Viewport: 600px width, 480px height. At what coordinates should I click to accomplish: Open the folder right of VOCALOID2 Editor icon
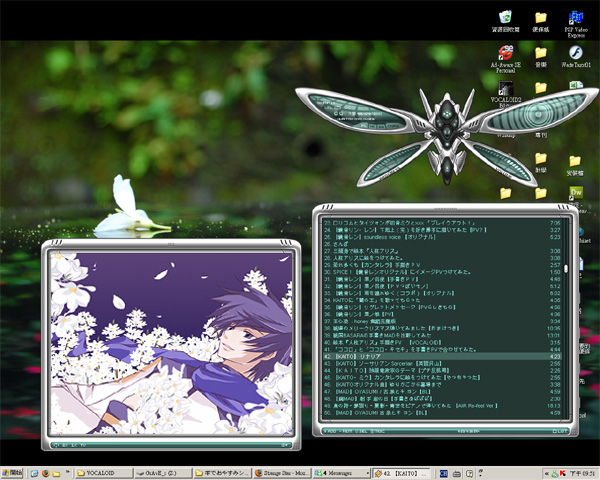(x=541, y=88)
